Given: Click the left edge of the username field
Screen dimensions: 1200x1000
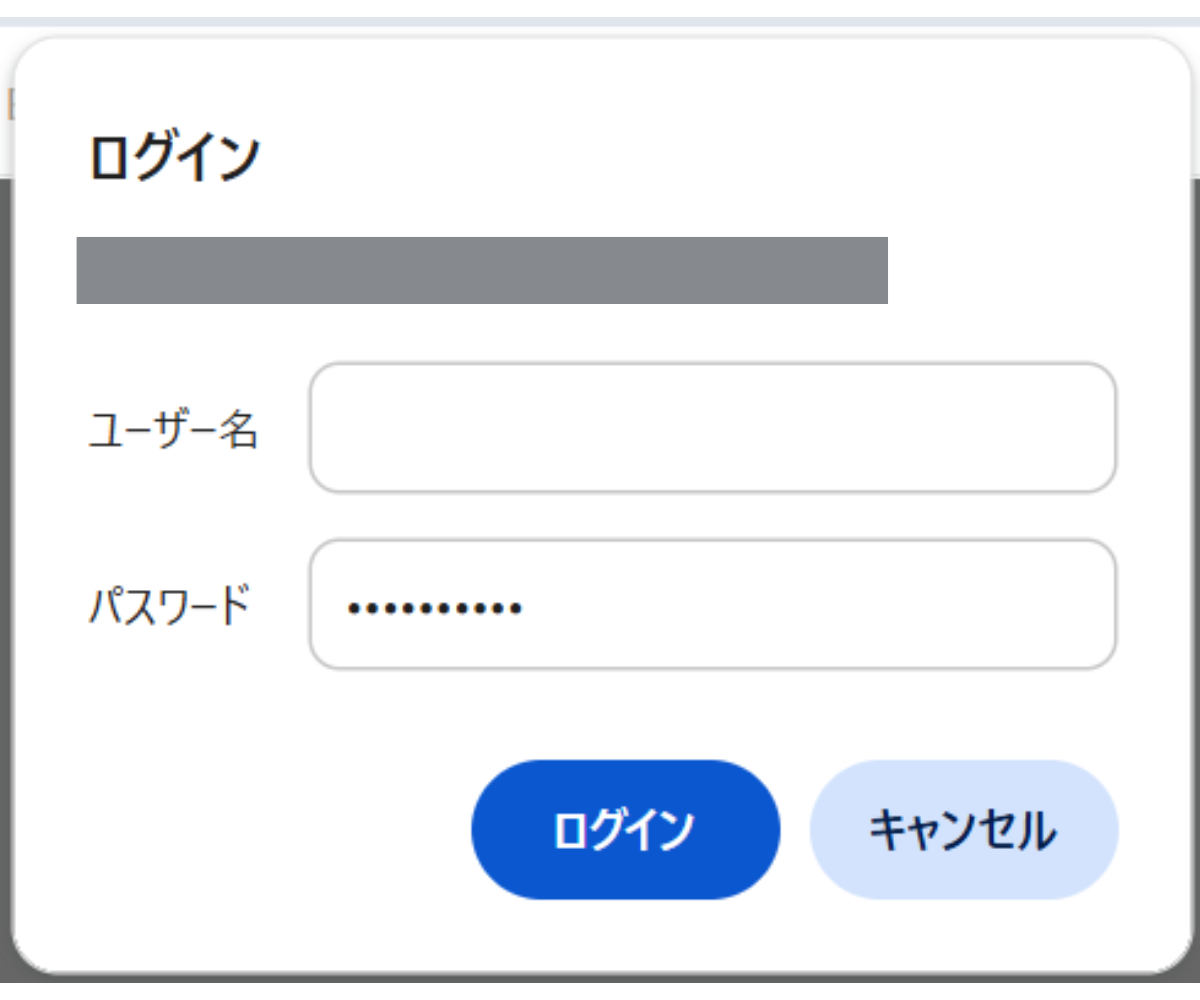Looking at the screenshot, I should (330, 428).
